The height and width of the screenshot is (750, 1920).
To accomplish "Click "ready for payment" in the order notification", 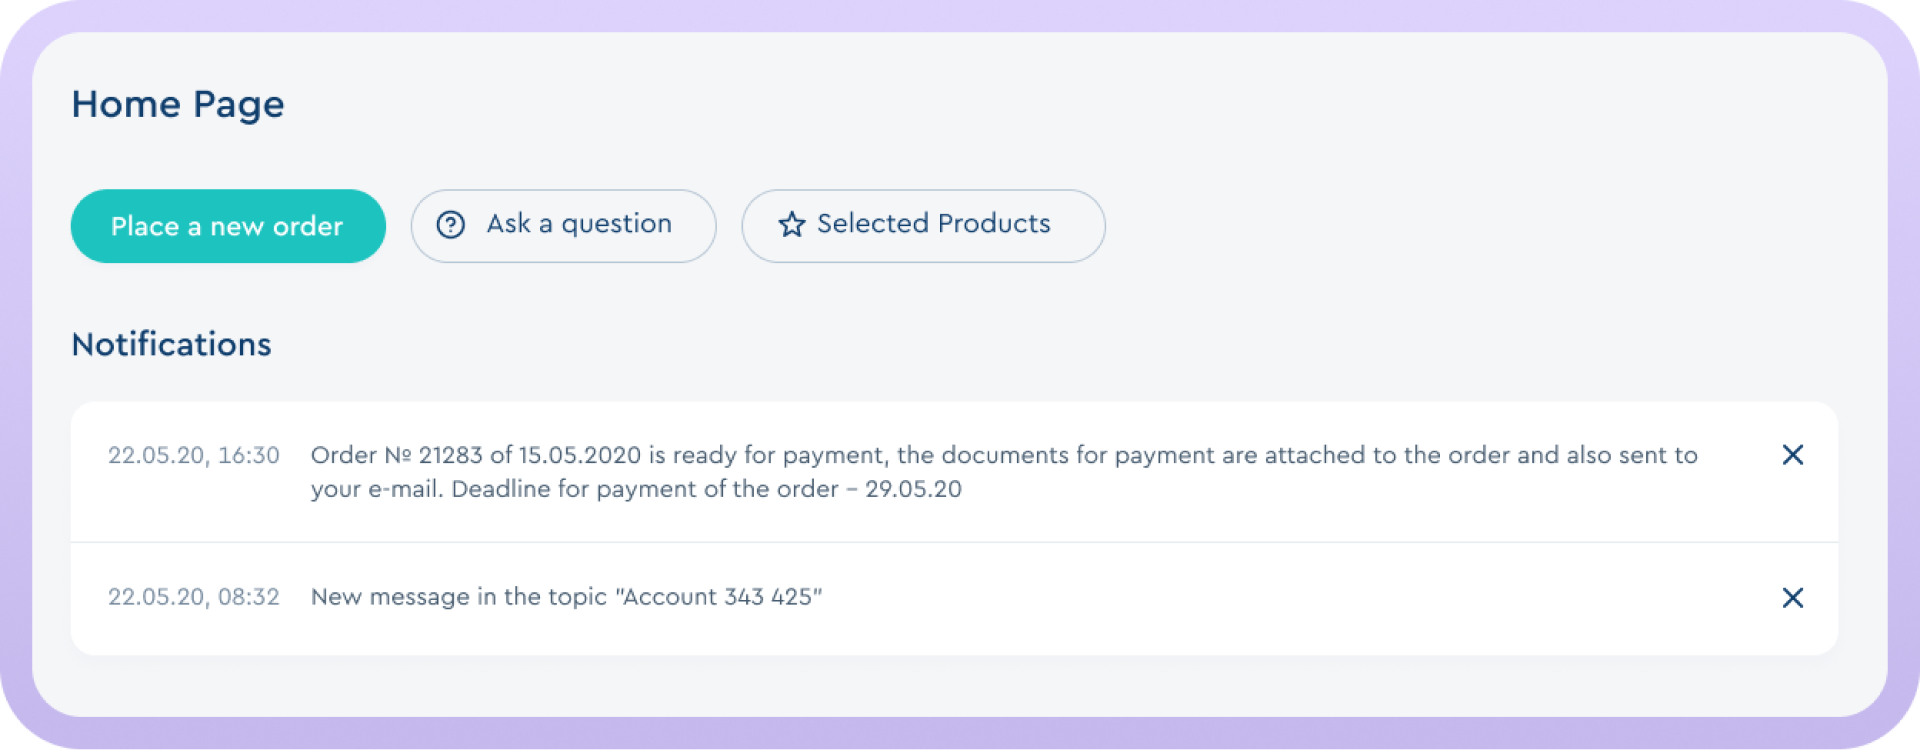I will pos(779,456).
